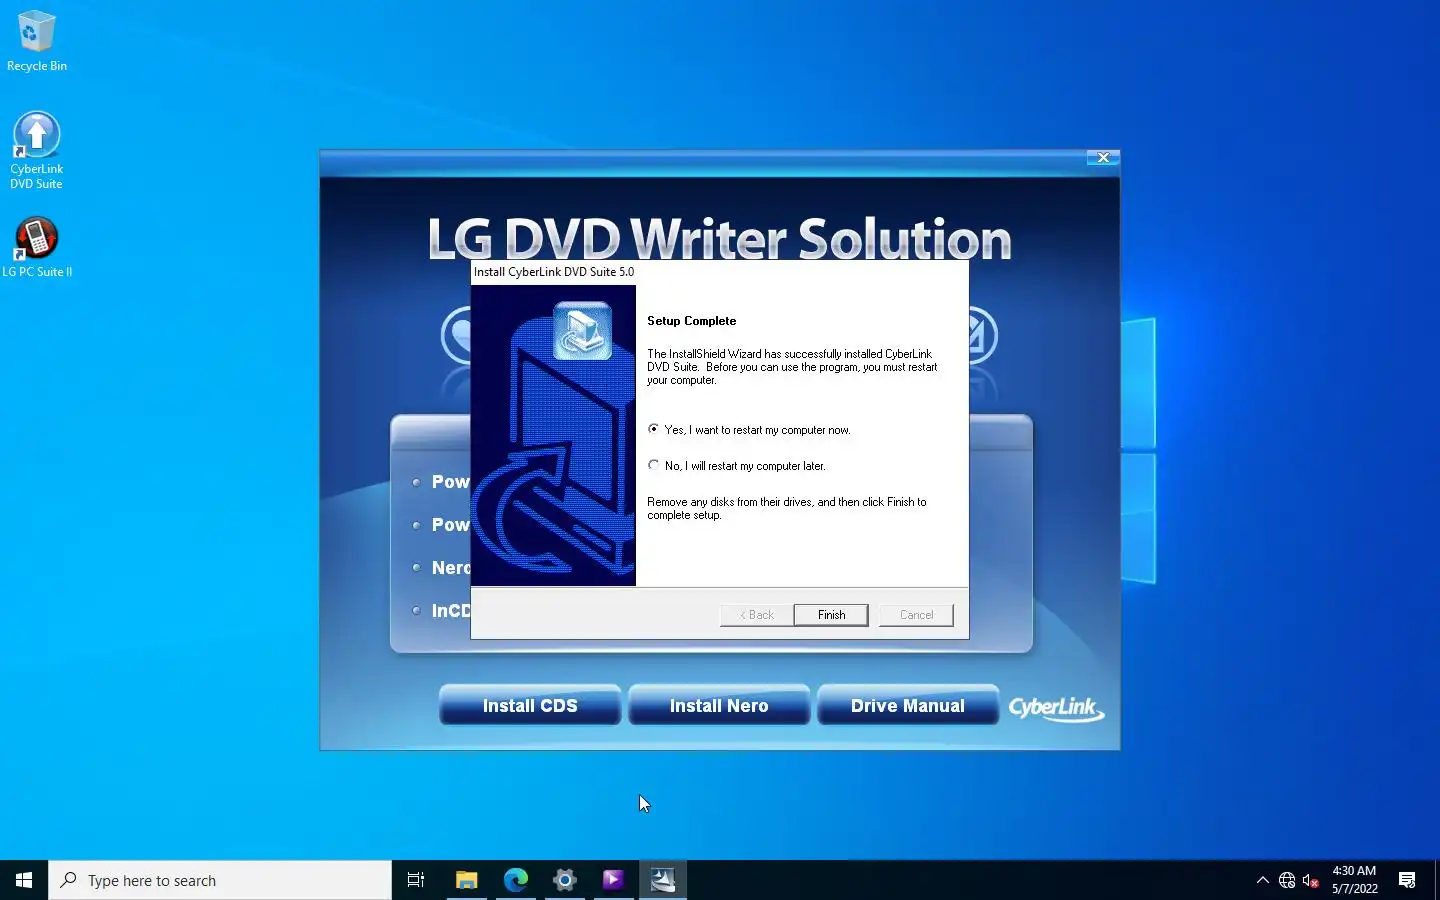Click the Install Nero button
Viewport: 1440px width, 900px height.
[719, 705]
